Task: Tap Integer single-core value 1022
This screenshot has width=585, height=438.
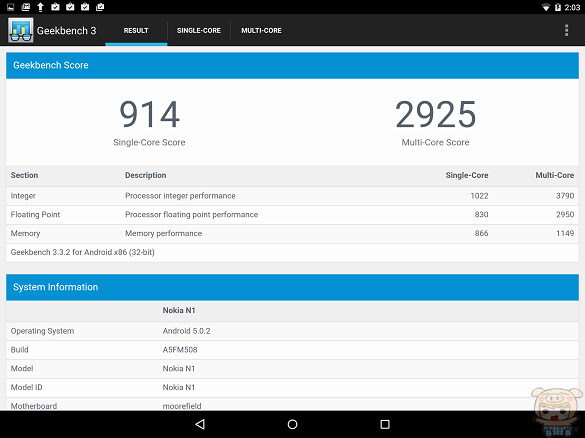Action: [479, 196]
